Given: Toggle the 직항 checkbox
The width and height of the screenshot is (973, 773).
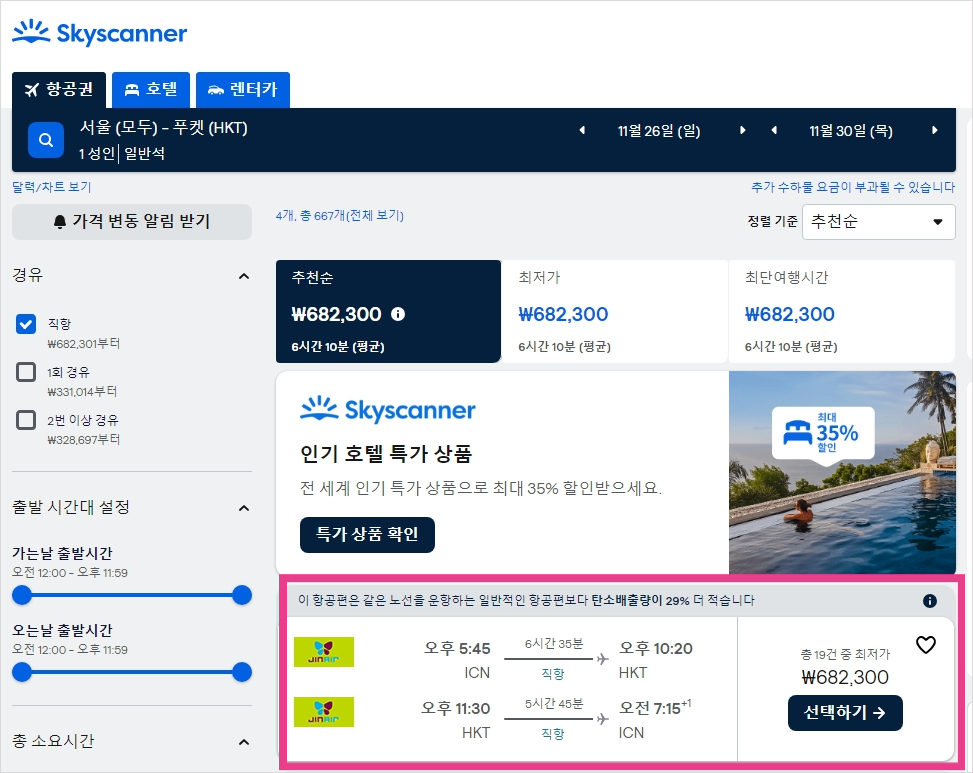Looking at the screenshot, I should click(x=26, y=324).
